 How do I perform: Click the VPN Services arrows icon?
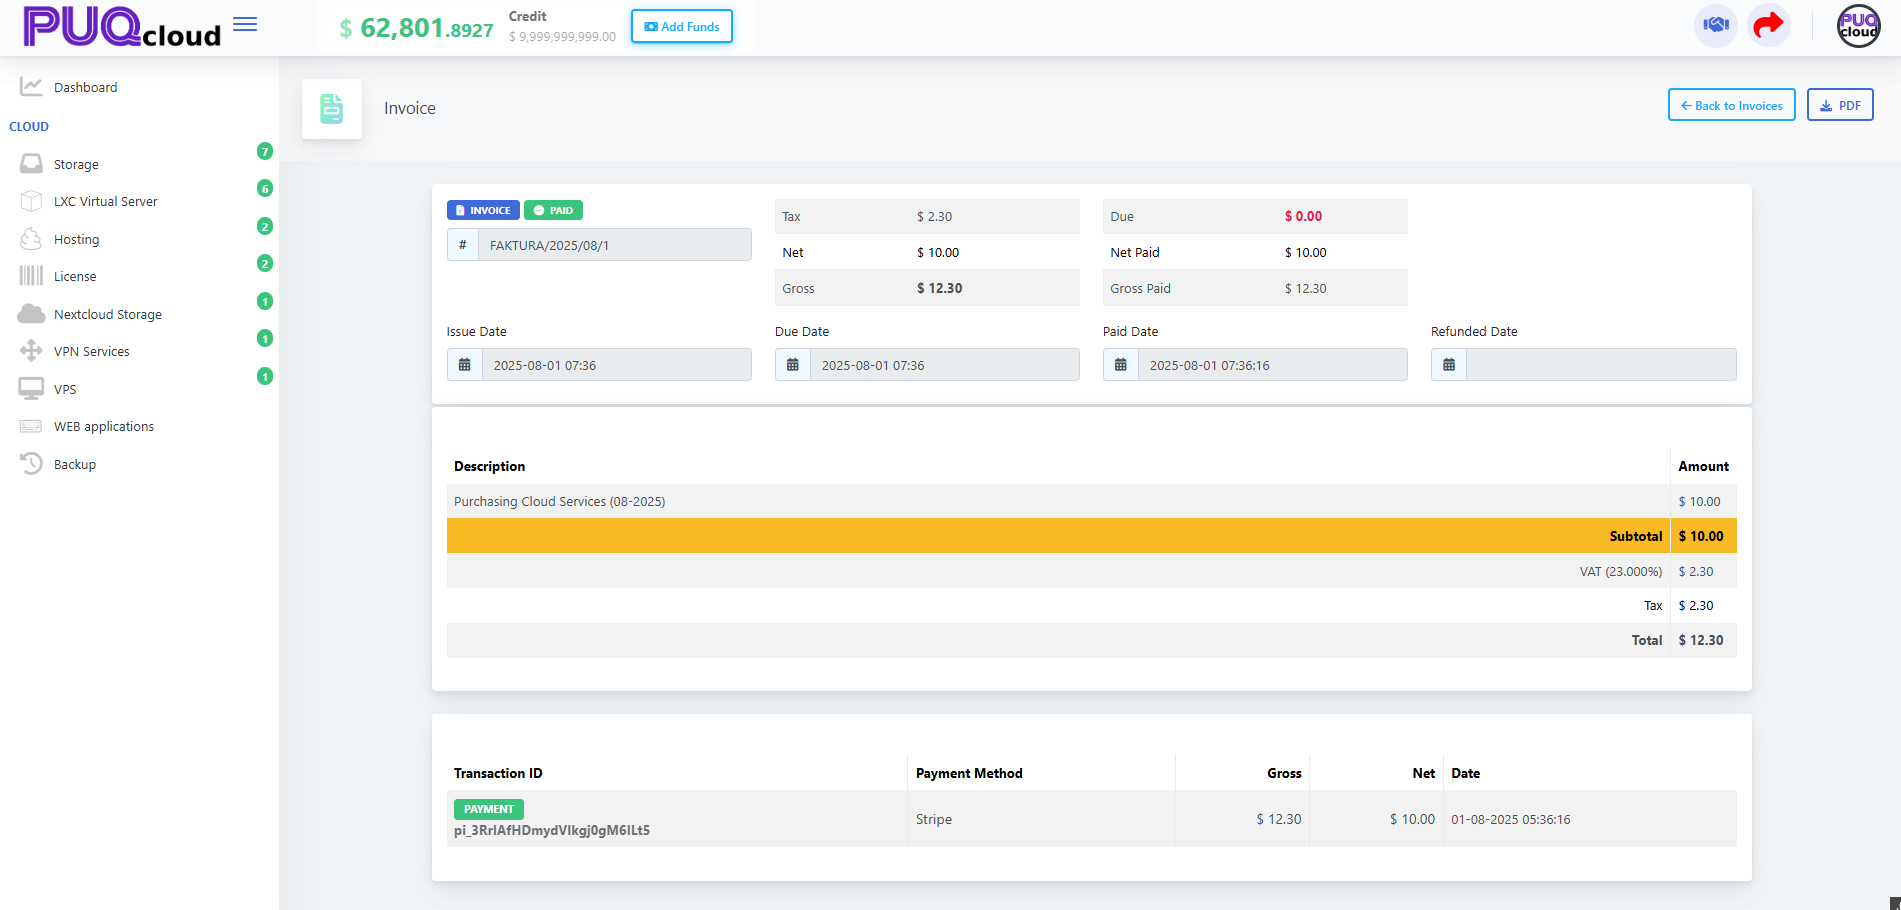[x=31, y=350]
